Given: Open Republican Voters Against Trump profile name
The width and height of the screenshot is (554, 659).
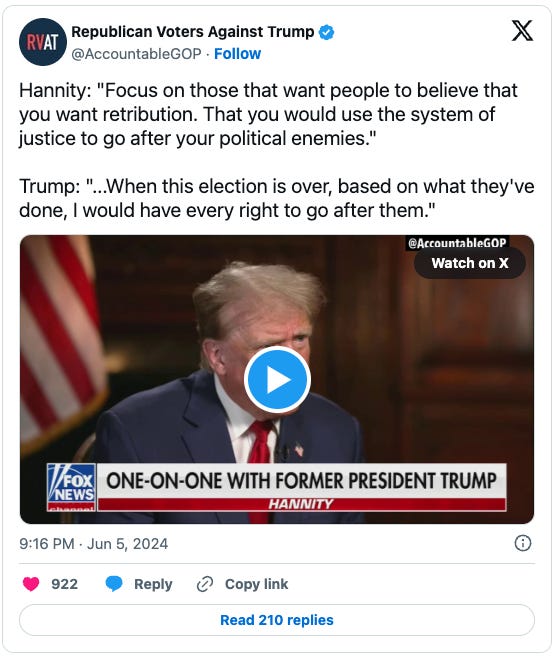Looking at the screenshot, I should coord(193,32).
